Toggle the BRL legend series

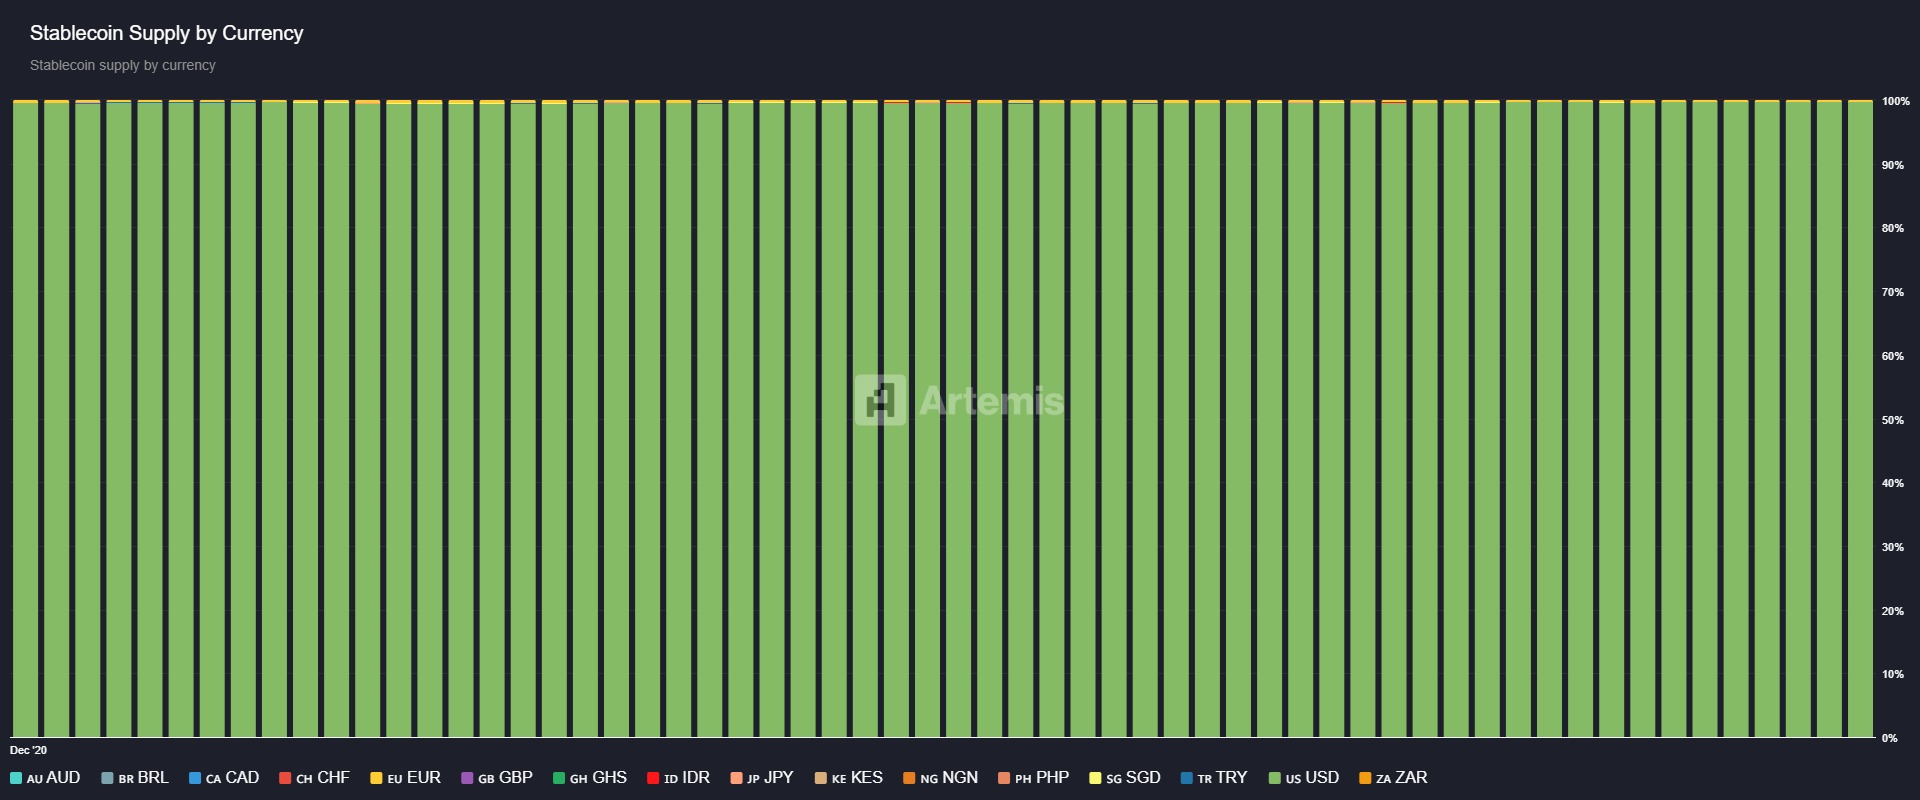coord(136,778)
